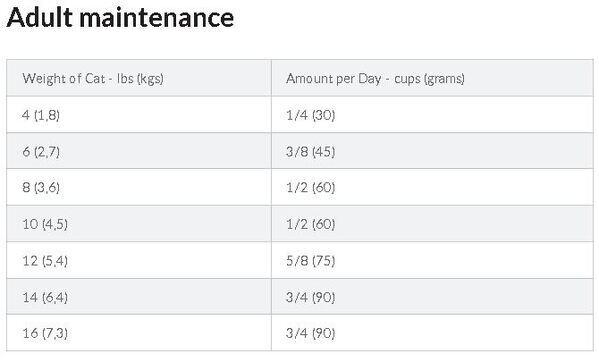Click the 3/4 (90) cell in the 14 lbs row
This screenshot has height=362, width=599.
click(432, 297)
